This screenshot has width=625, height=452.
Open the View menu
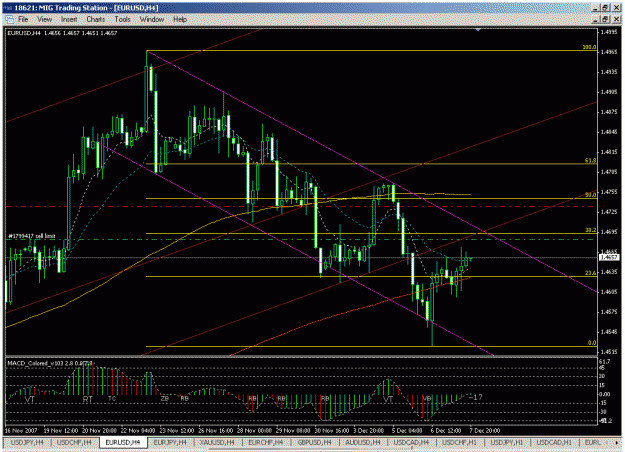coord(45,19)
